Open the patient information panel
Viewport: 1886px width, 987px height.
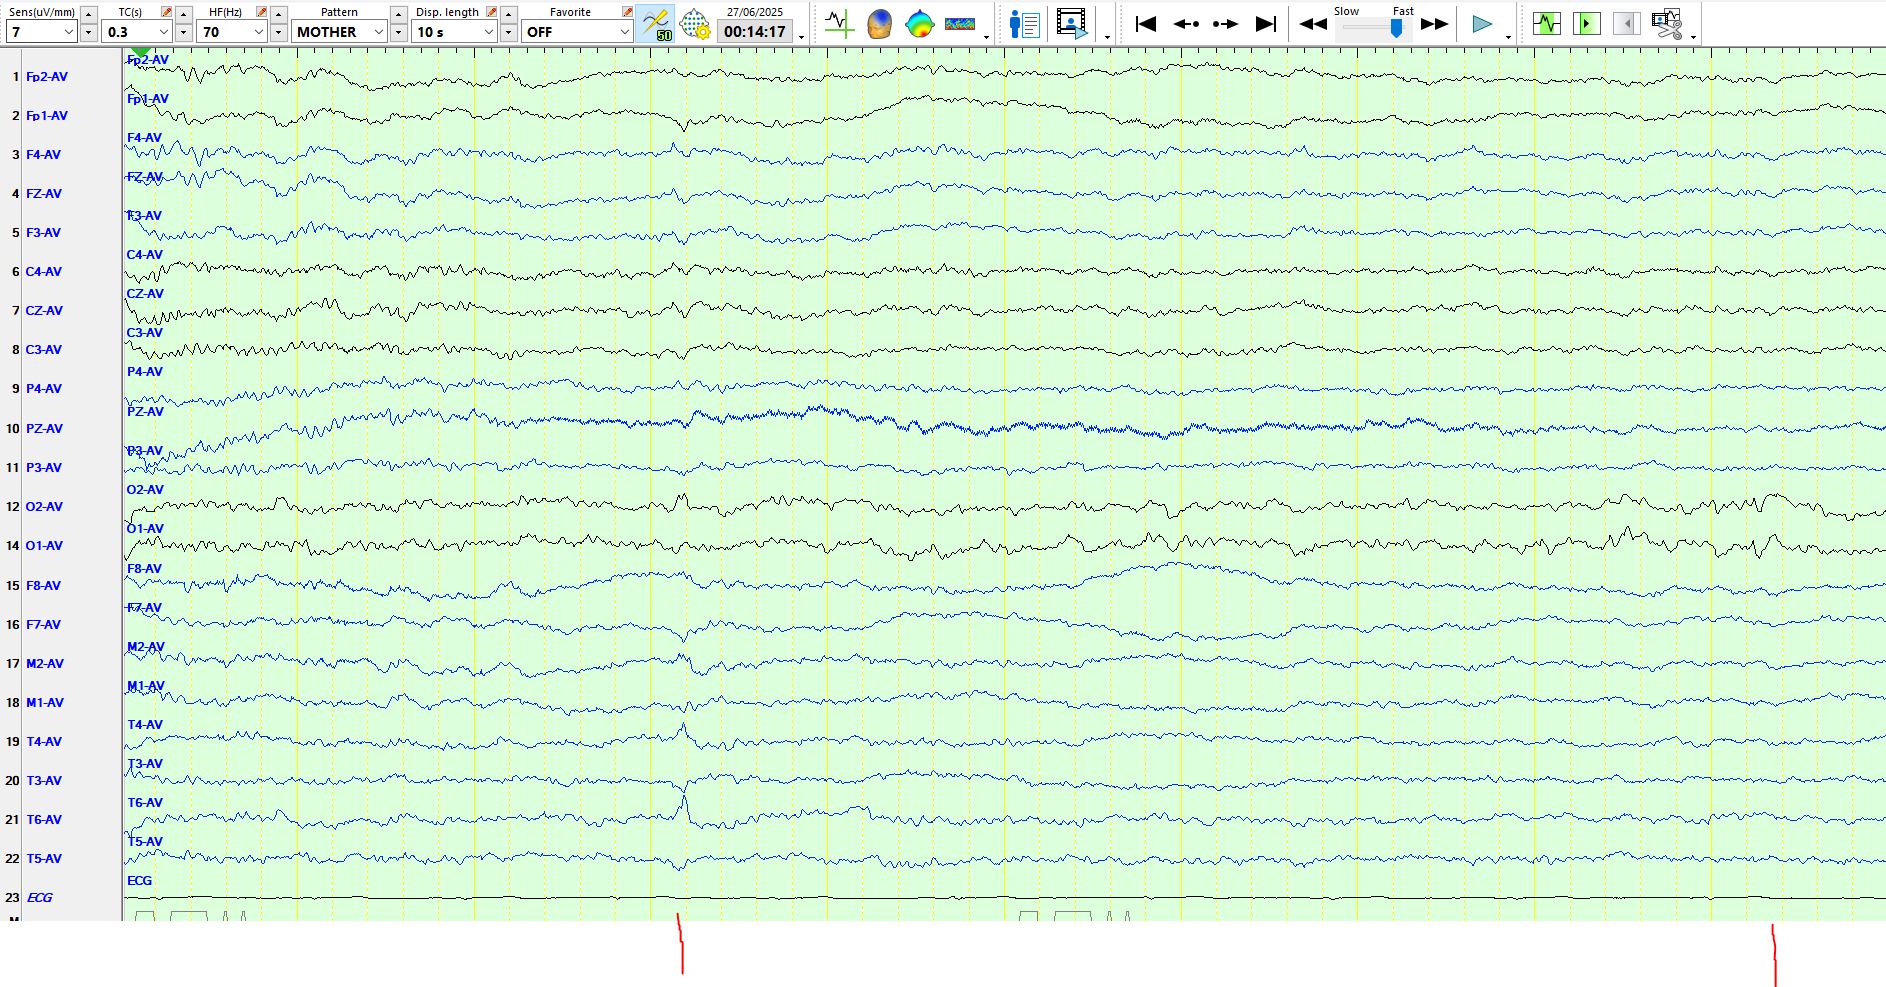(1025, 23)
